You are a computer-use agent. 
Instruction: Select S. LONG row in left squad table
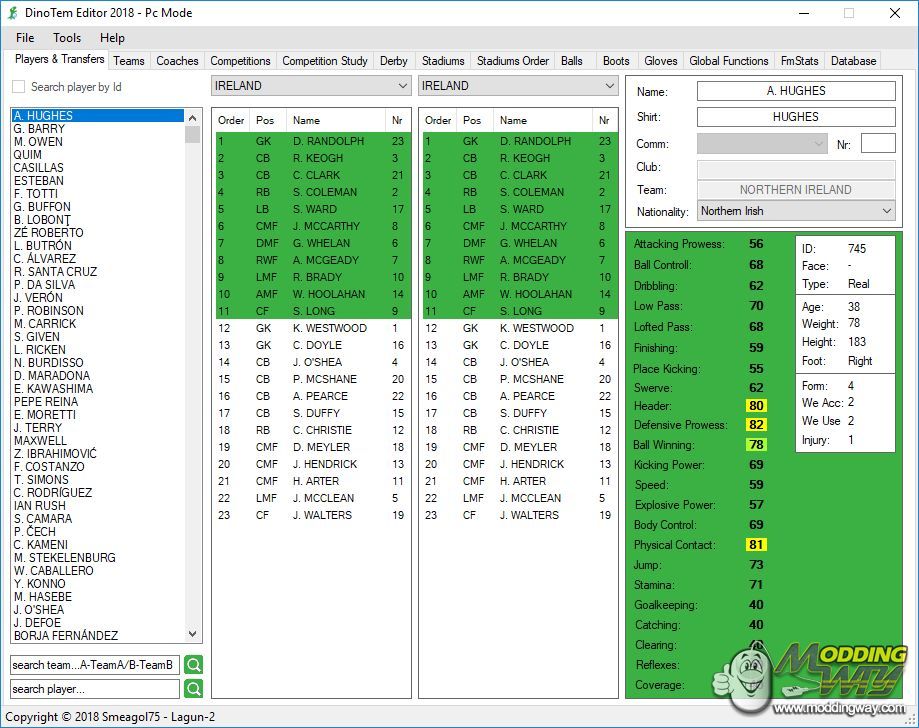[312, 311]
